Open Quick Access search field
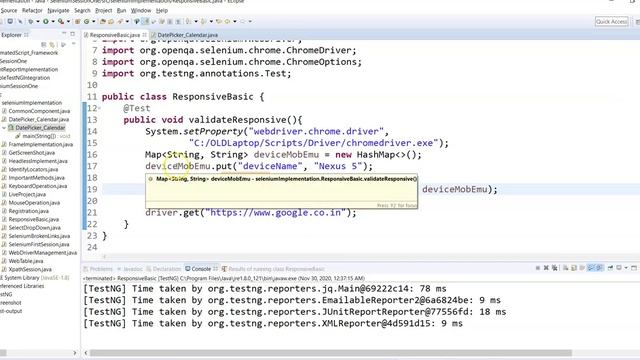This screenshot has width=640, height=360. pyautogui.click(x=611, y=21)
